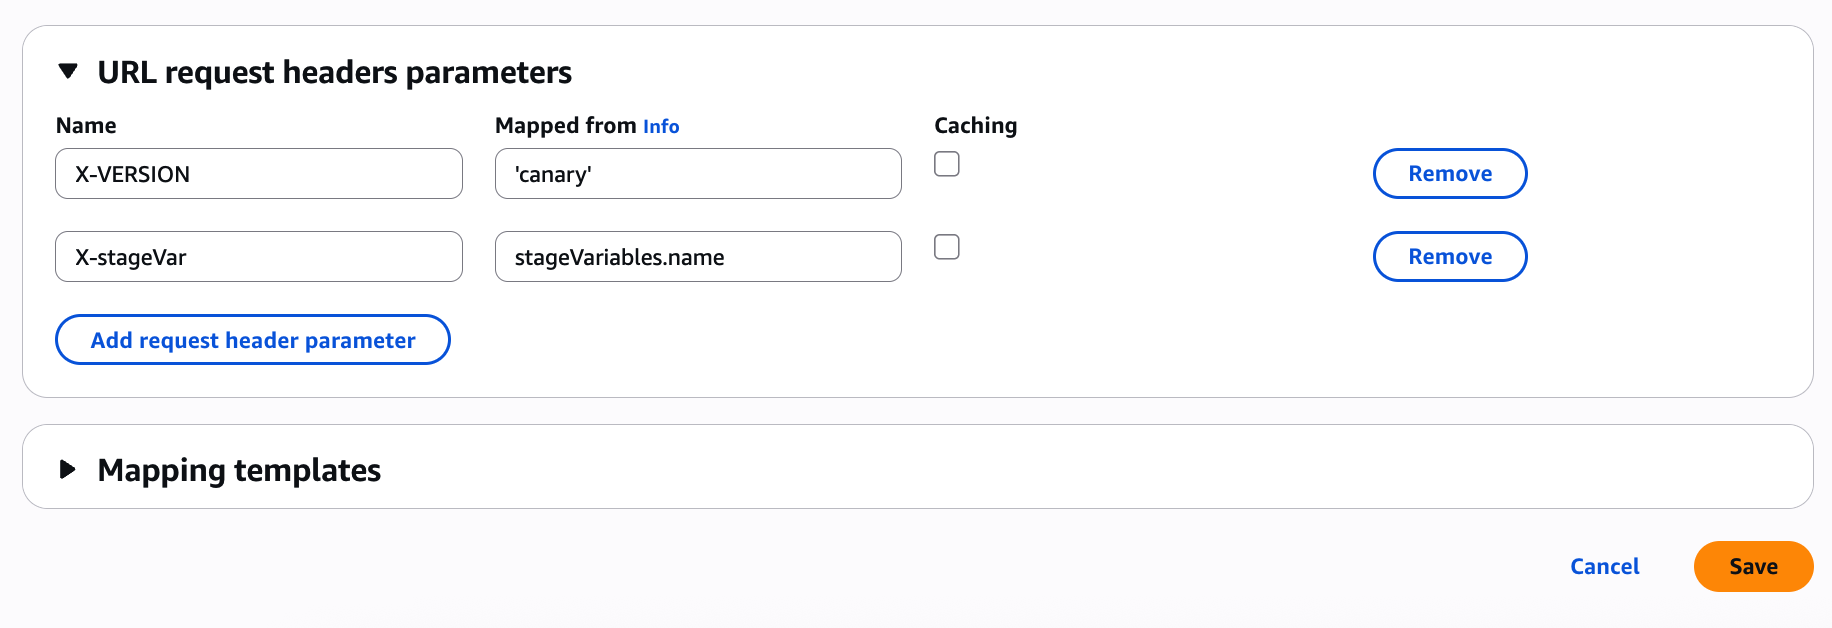The height and width of the screenshot is (628, 1832).
Task: Remove the X-stageVar header parameter
Action: (1449, 257)
